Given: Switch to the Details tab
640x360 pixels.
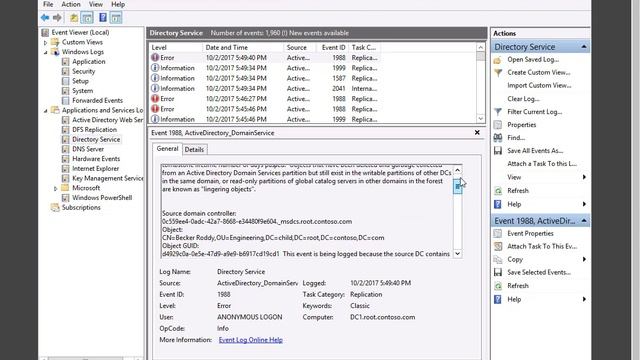Looking at the screenshot, I should (x=194, y=149).
